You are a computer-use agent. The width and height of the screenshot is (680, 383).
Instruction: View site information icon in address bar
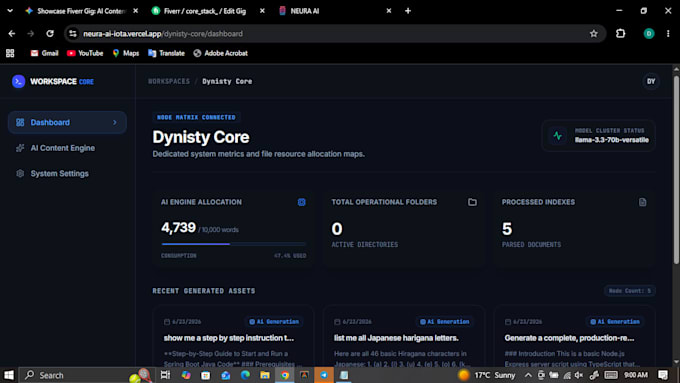coord(73,33)
